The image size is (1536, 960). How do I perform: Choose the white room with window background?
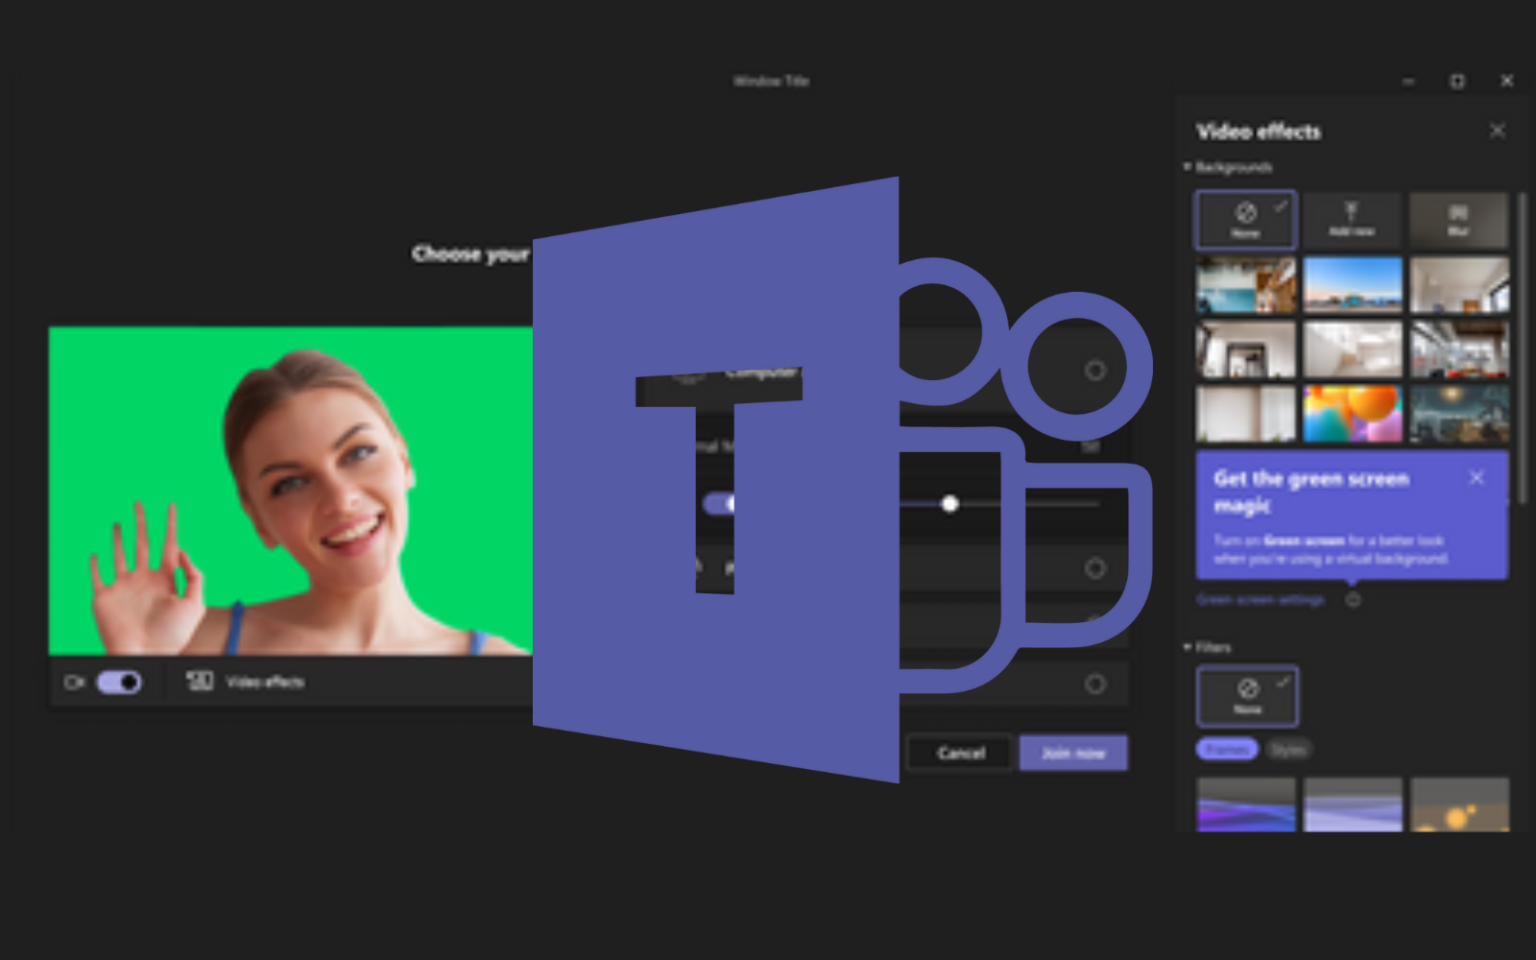(1459, 285)
